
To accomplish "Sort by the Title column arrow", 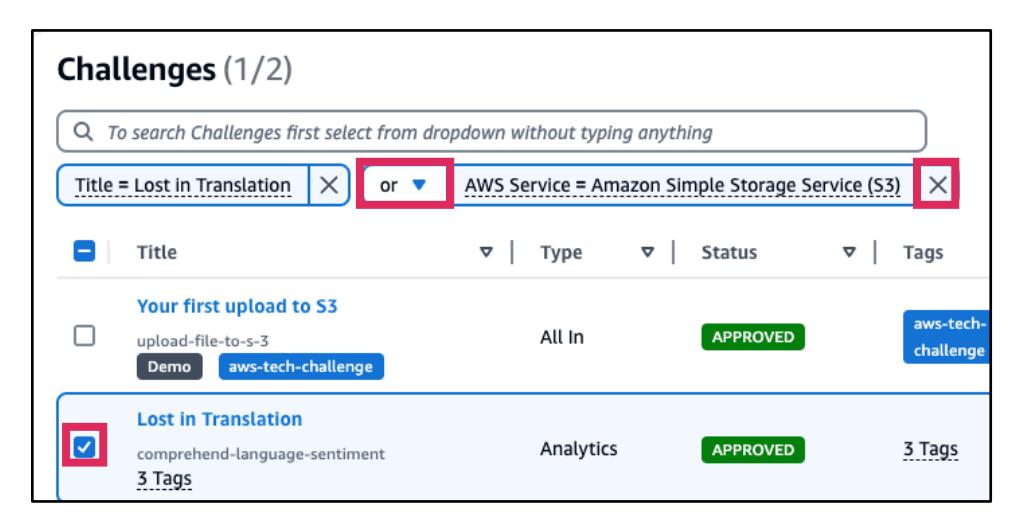I will [487, 254].
